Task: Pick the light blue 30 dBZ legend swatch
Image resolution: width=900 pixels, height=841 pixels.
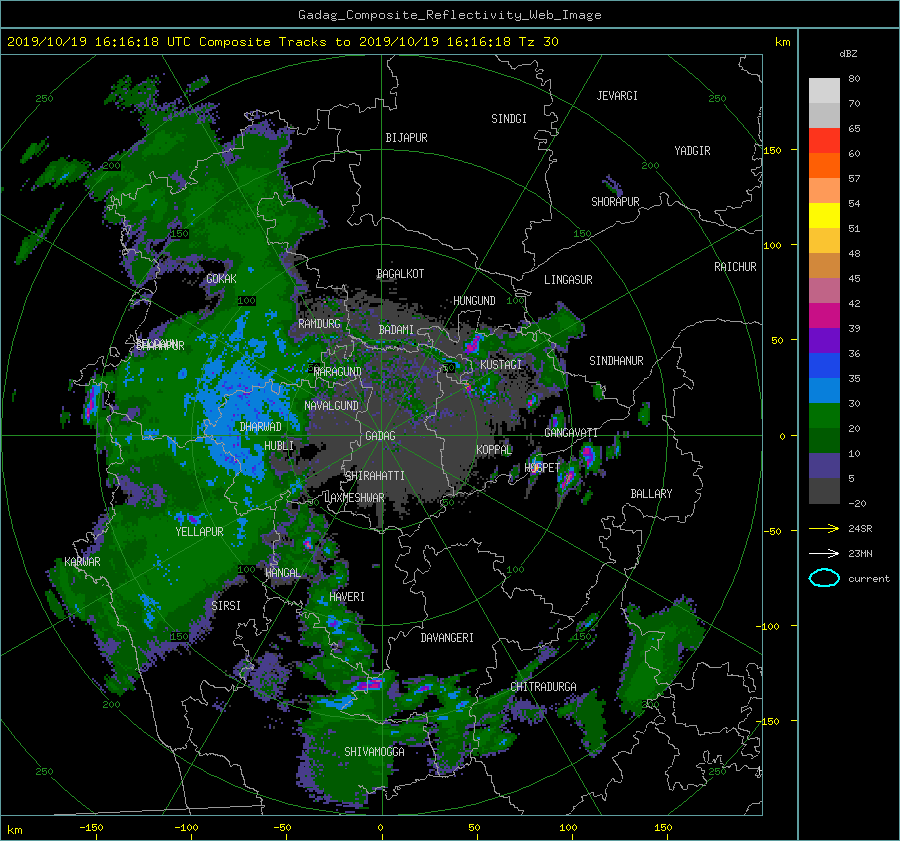Action: click(824, 390)
